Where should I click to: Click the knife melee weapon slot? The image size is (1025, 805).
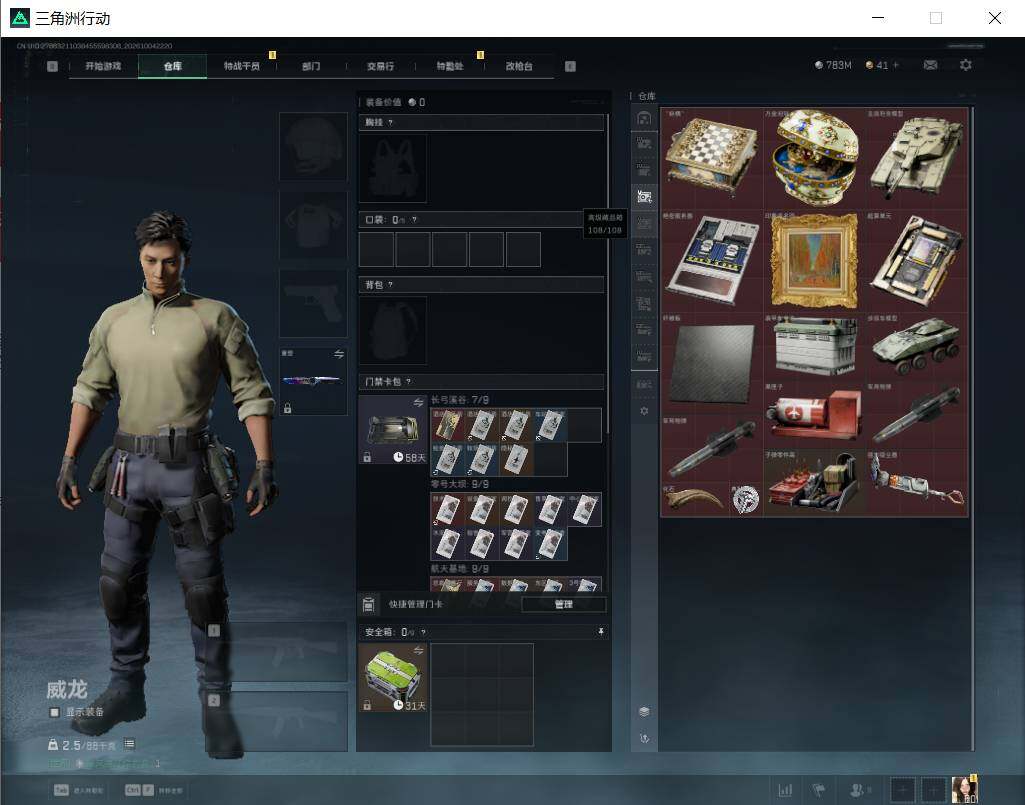tap(313, 381)
